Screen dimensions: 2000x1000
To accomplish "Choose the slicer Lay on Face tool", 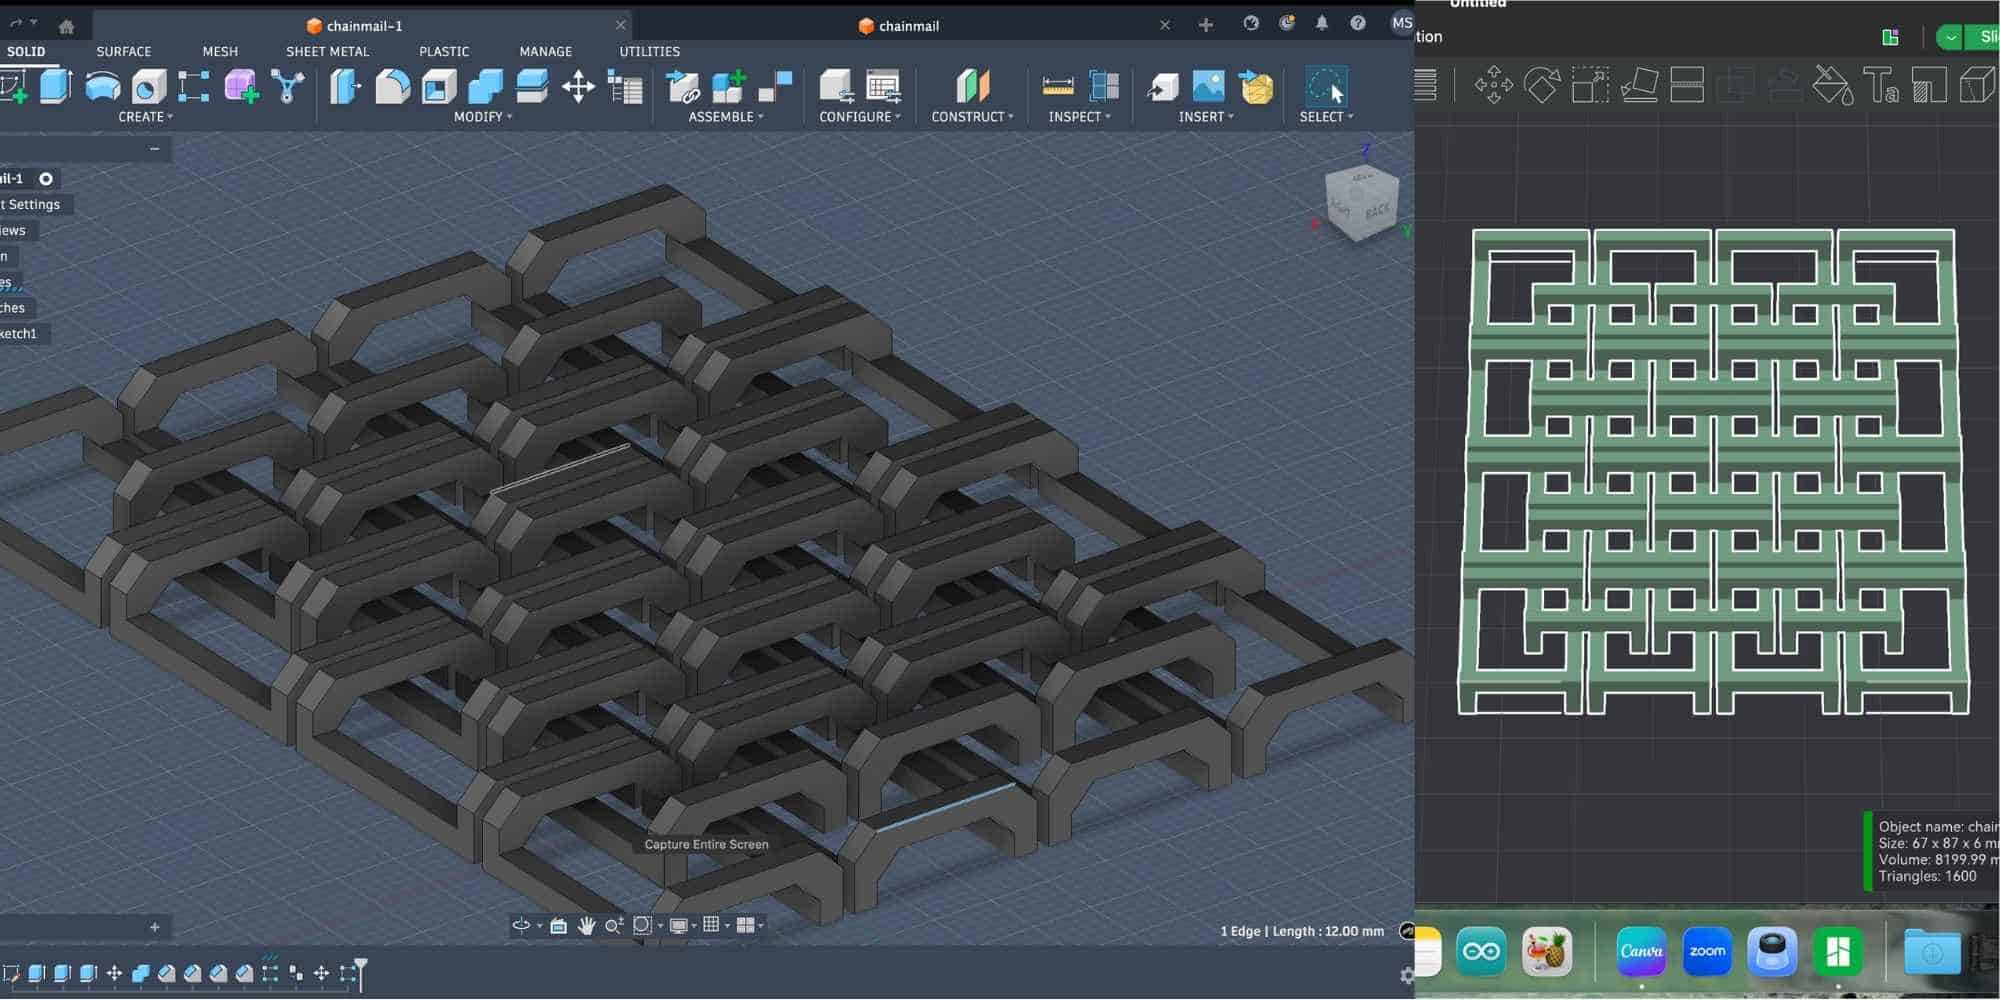I will pyautogui.click(x=1639, y=85).
